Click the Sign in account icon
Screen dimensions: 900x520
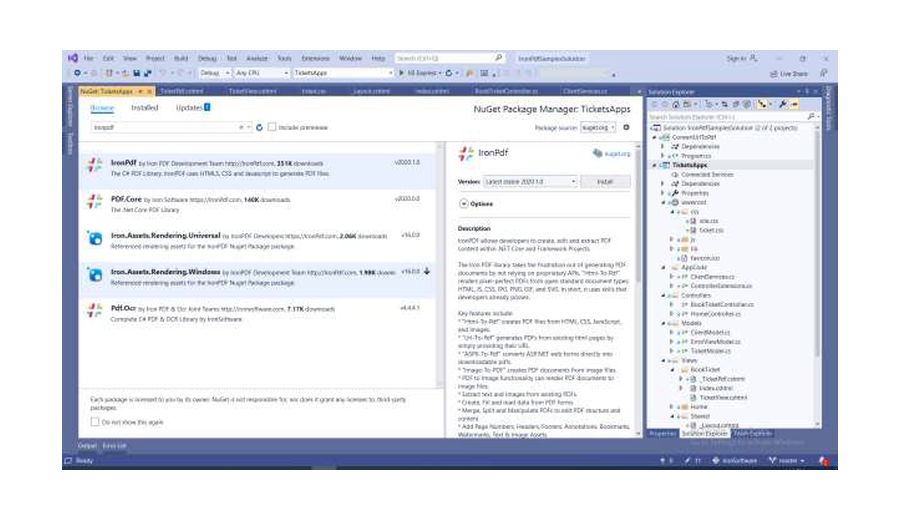click(x=753, y=58)
